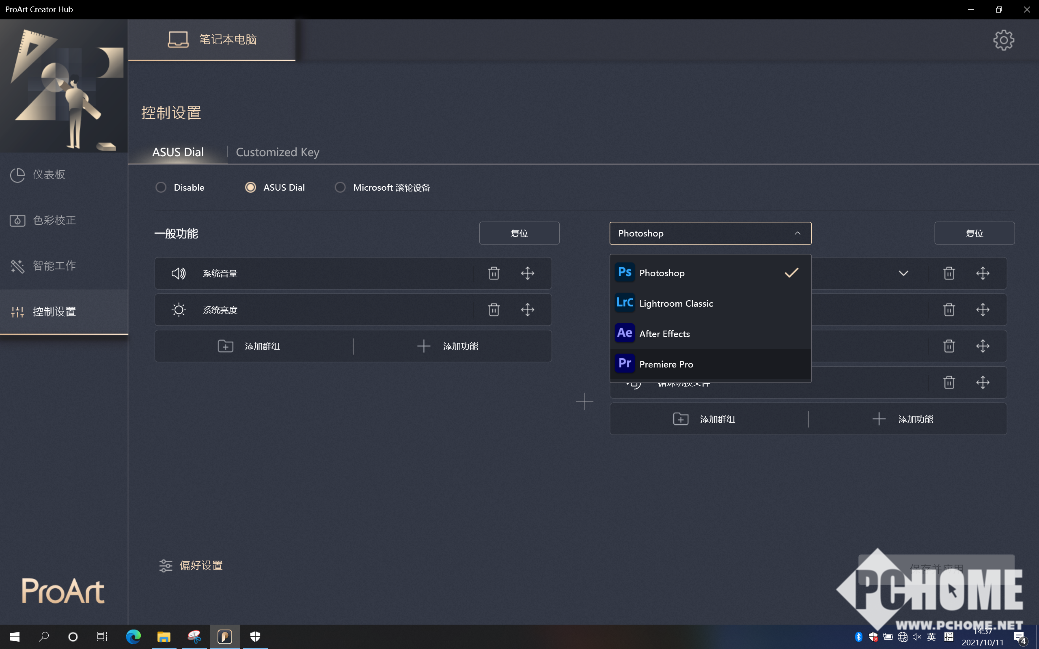Choose Premiere Pro from the application list
The height and width of the screenshot is (649, 1039).
coord(710,364)
